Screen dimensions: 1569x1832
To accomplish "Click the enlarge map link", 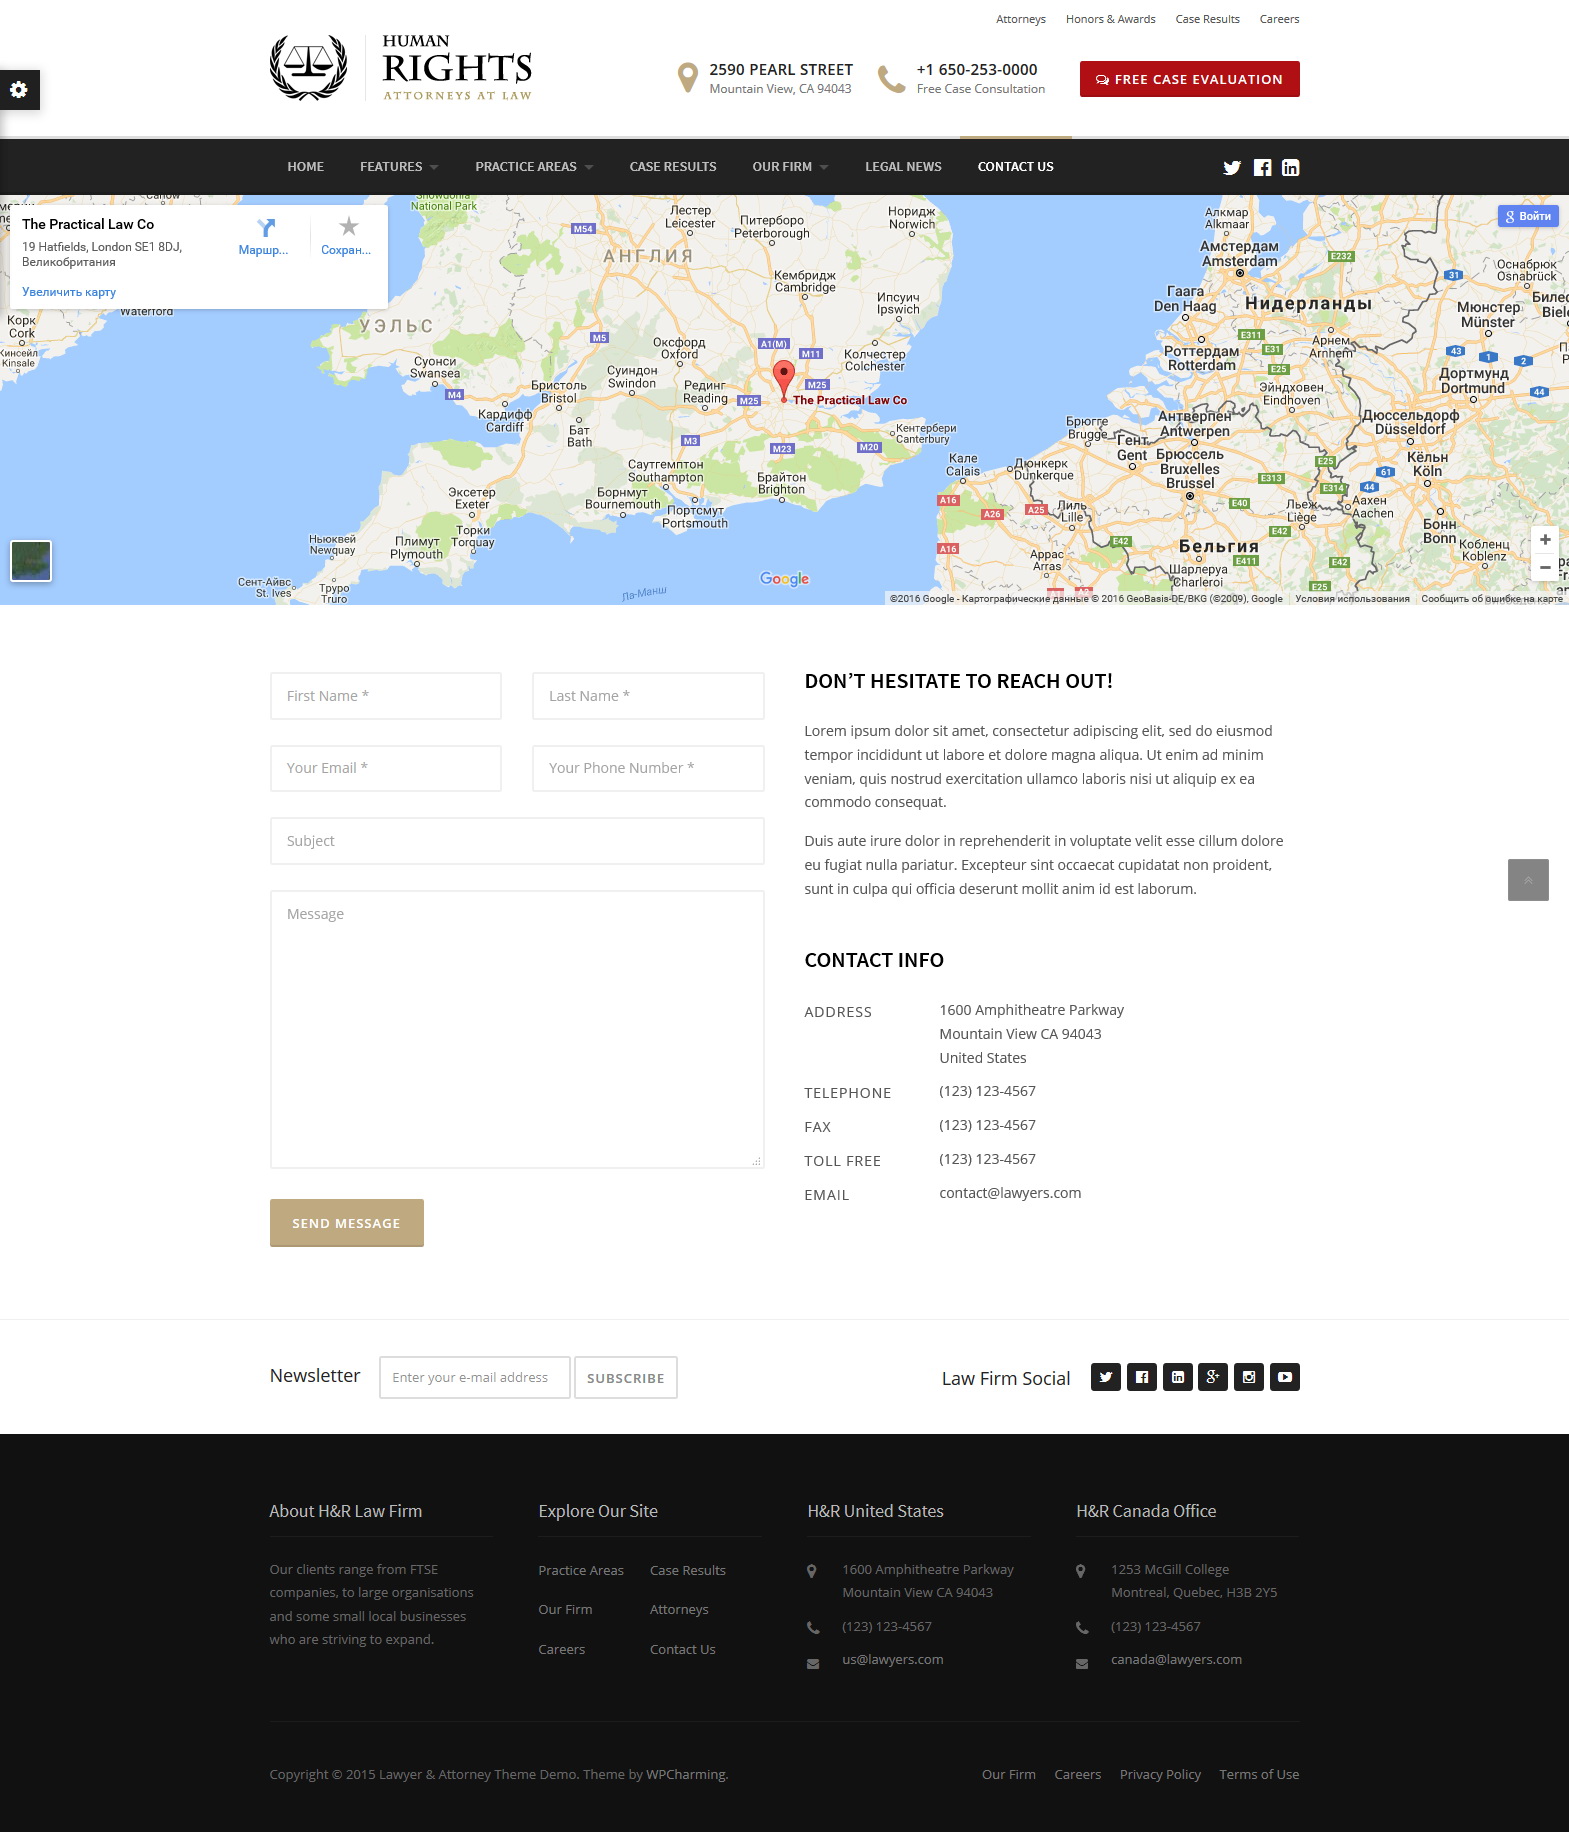I will (69, 292).
